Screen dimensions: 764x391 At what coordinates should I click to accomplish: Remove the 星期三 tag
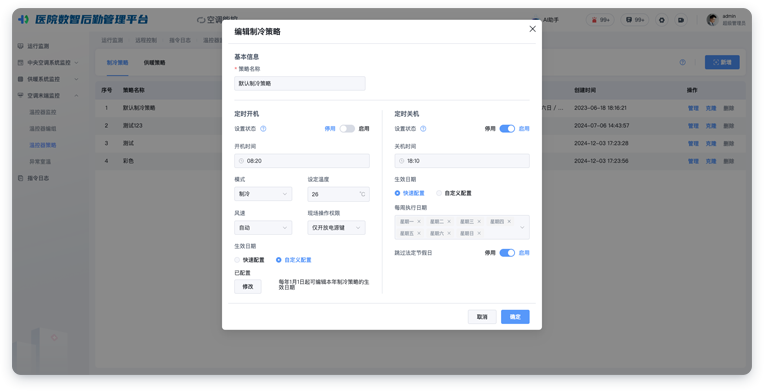[479, 221]
